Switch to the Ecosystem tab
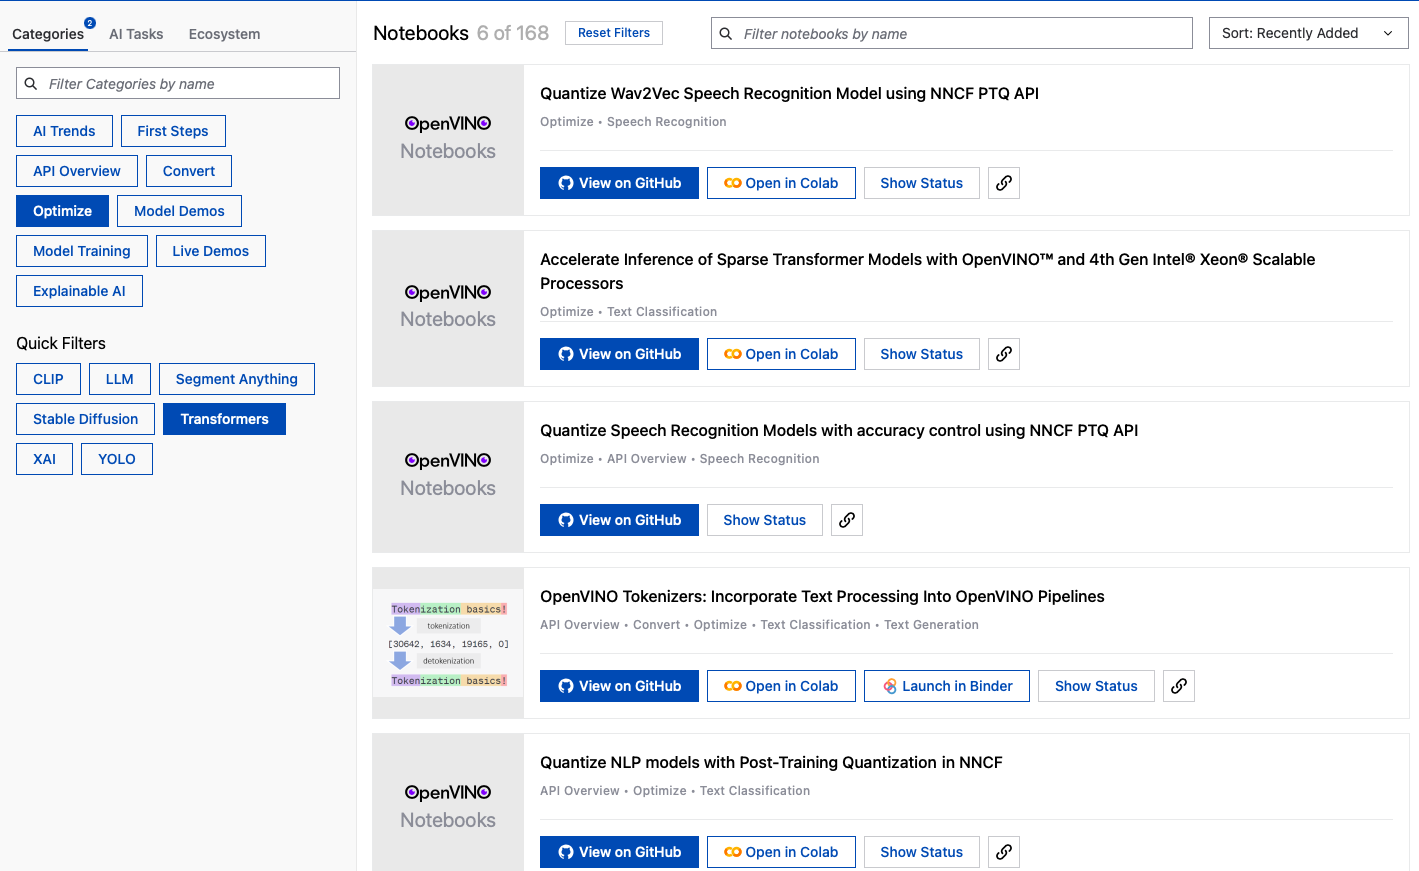This screenshot has width=1419, height=871. (x=224, y=33)
